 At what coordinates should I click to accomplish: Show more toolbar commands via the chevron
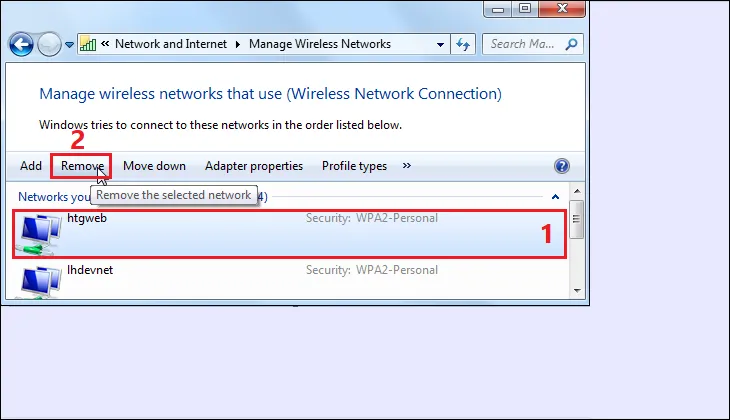tap(407, 166)
